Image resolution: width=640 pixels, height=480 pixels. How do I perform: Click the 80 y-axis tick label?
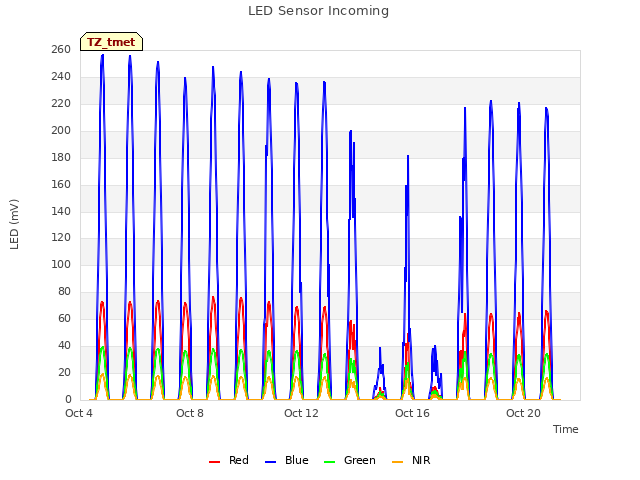tap(64, 291)
